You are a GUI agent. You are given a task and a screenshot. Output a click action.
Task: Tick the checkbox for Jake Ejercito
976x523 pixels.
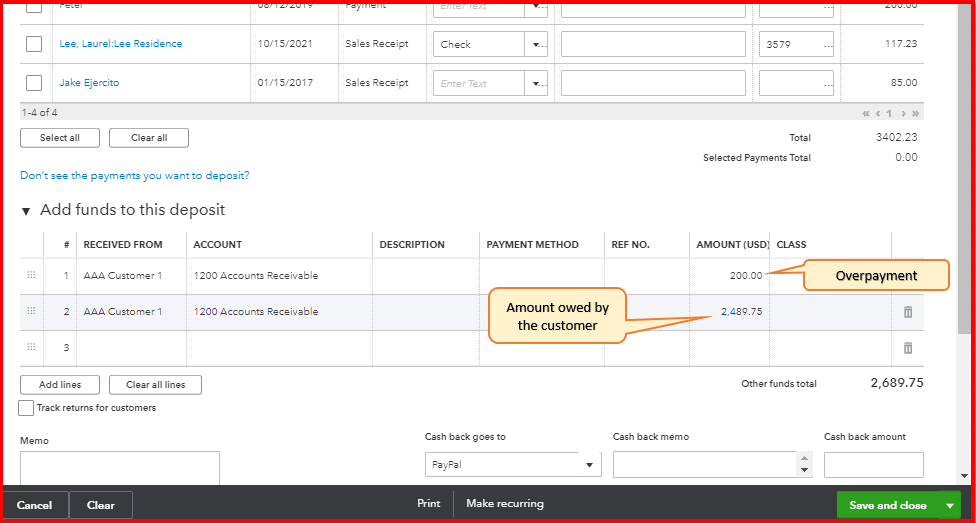tap(34, 83)
